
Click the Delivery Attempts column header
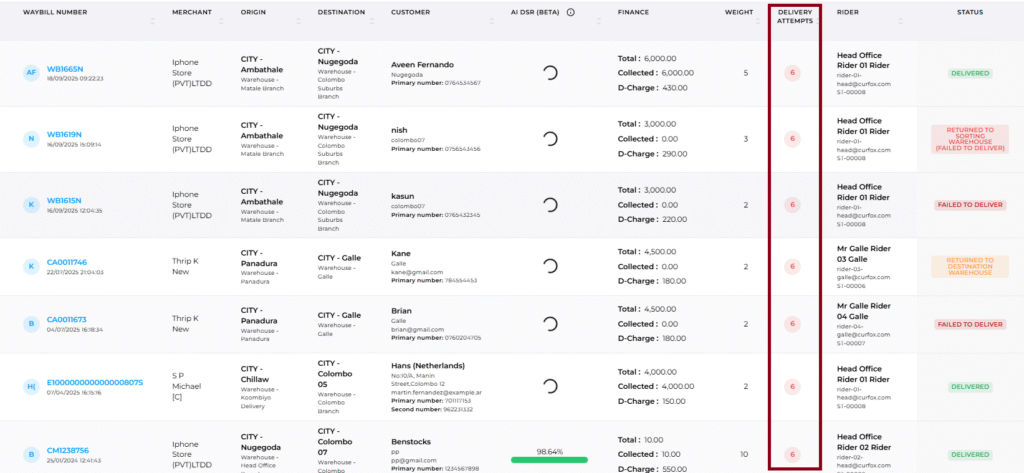pyautogui.click(x=795, y=16)
